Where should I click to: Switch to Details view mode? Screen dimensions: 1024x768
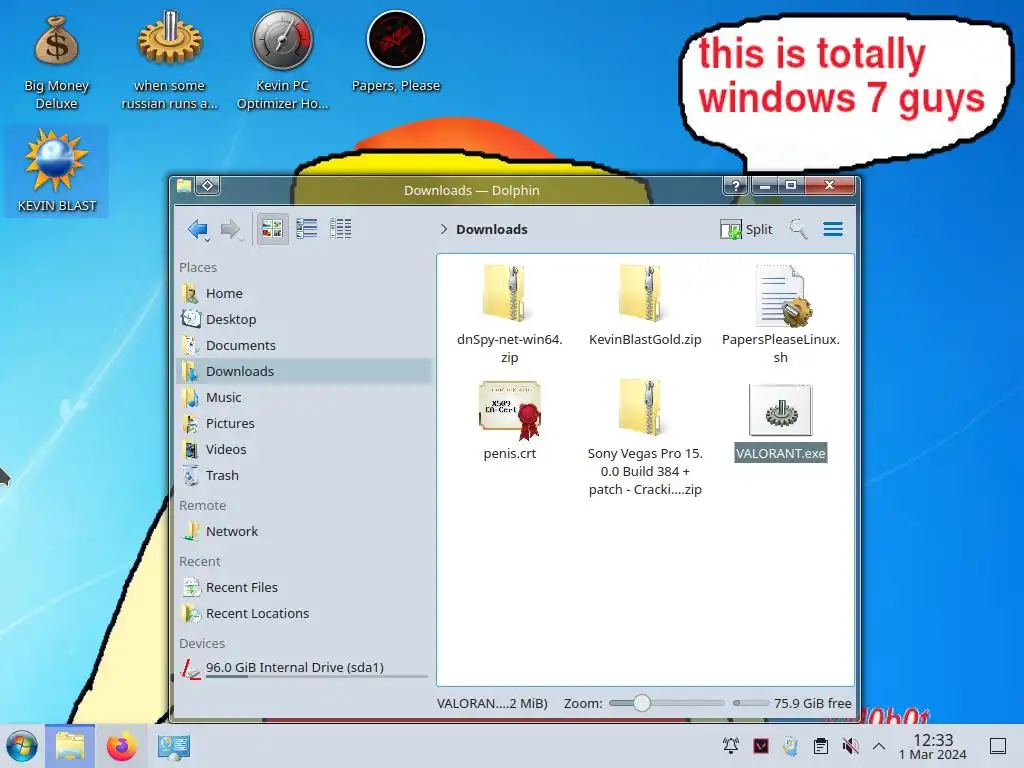point(340,229)
